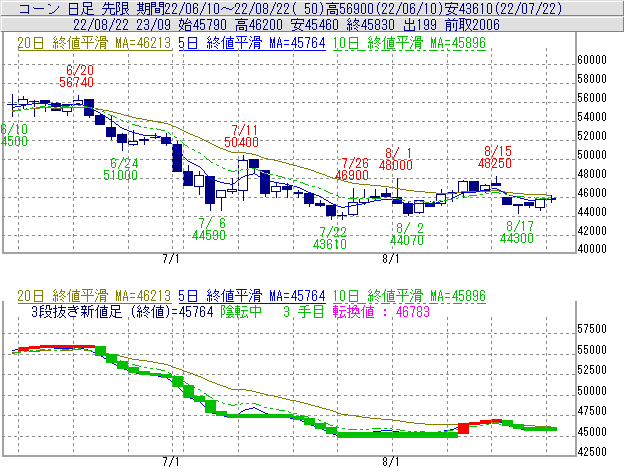624x475 pixels.
Task: Click the green 6/24 51000 trough label
Action: [120, 169]
